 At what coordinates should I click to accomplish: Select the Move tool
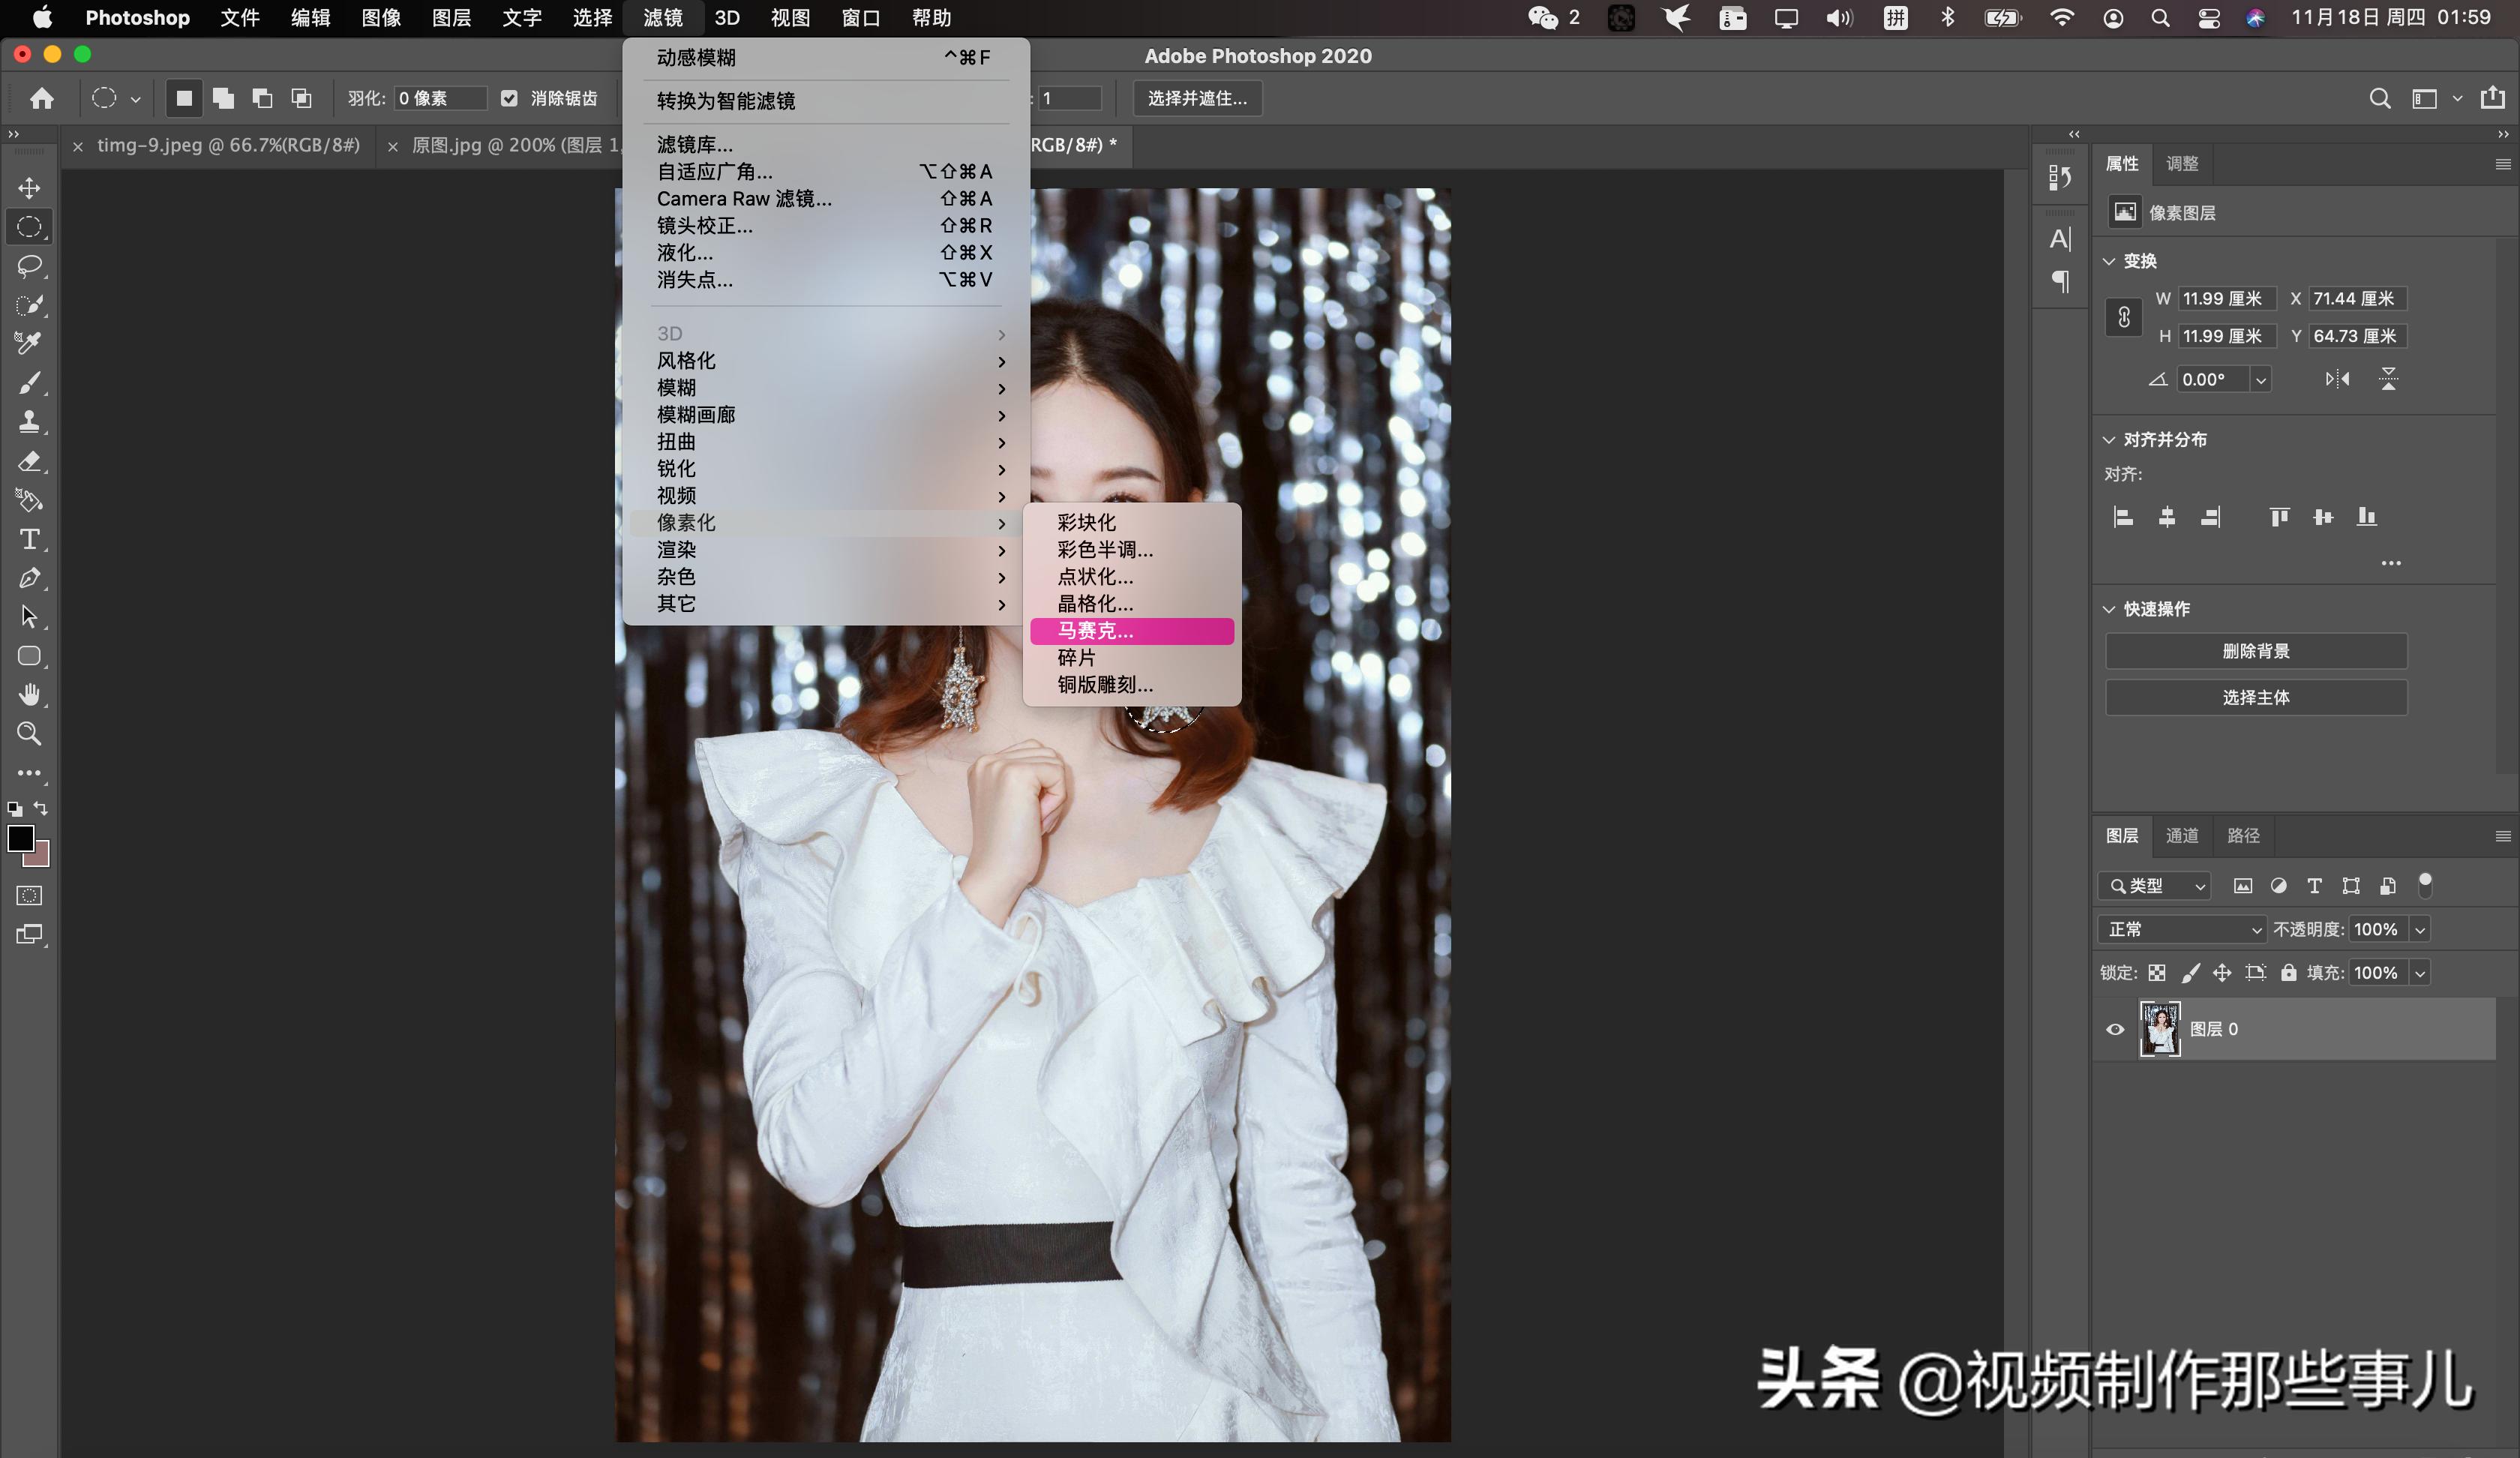(x=28, y=188)
